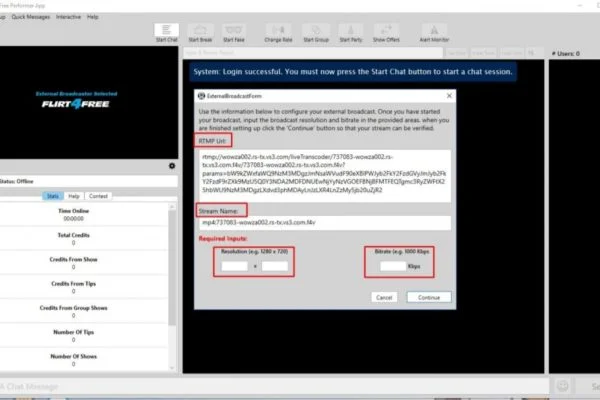Click the resolution width input field
Image resolution: width=600 pixels, height=400 pixels.
(x=235, y=266)
